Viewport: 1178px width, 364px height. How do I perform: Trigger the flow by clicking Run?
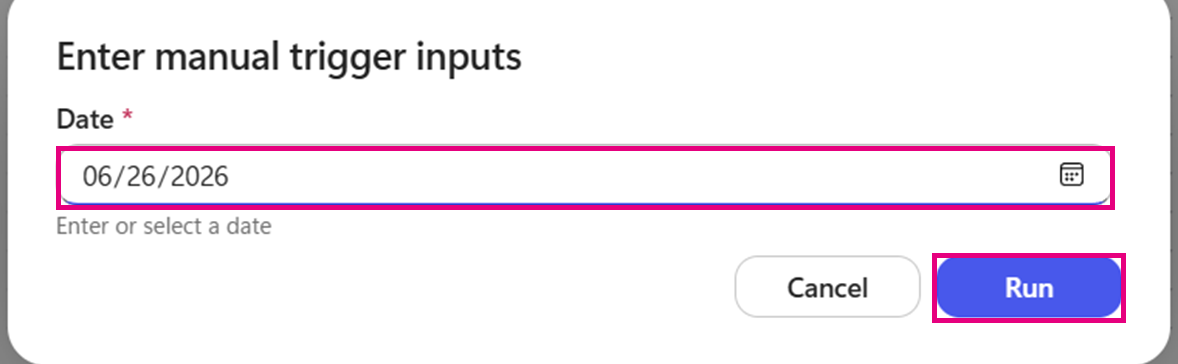coord(1029,288)
